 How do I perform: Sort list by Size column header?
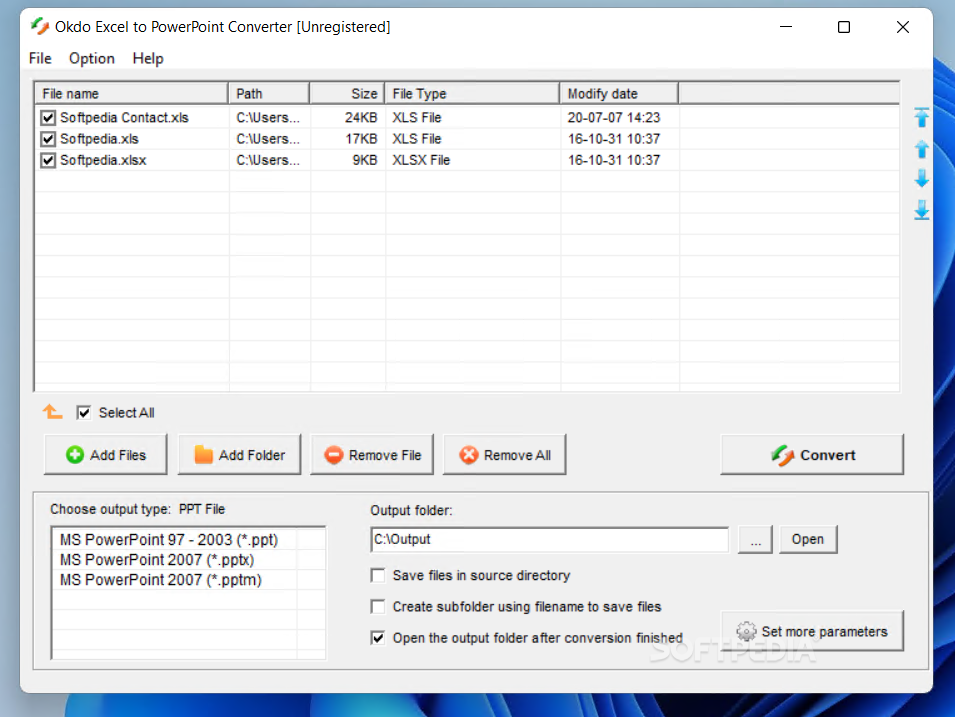click(347, 93)
